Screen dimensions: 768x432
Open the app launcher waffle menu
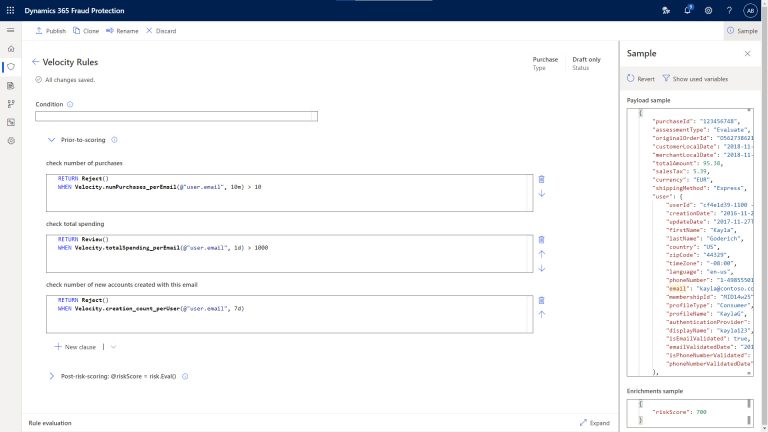point(10,10)
